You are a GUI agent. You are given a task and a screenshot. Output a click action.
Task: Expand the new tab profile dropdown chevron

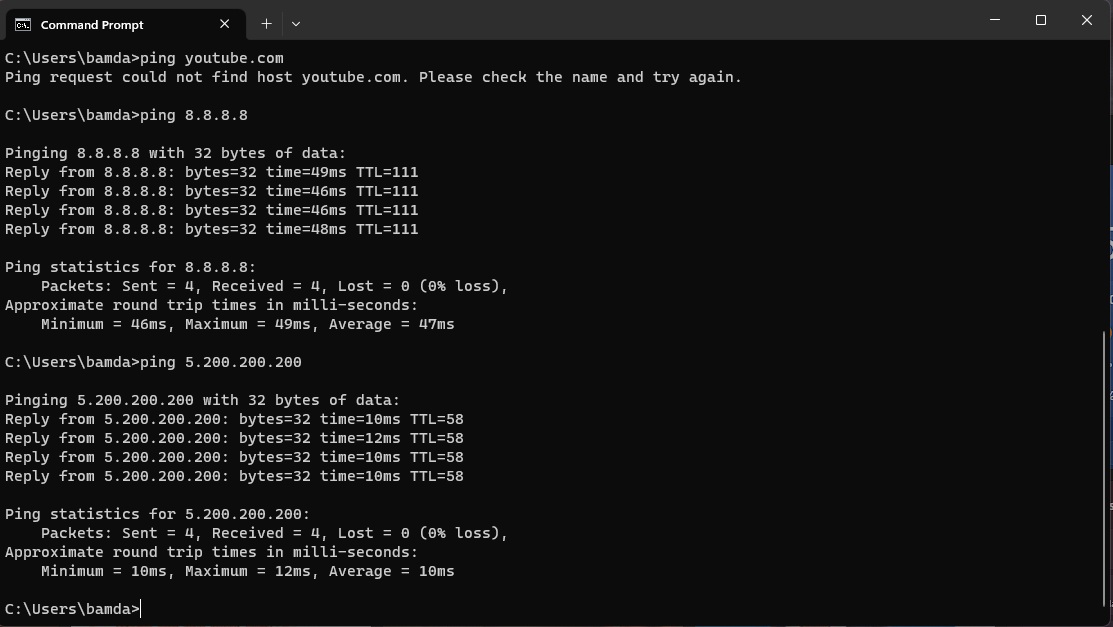[296, 24]
